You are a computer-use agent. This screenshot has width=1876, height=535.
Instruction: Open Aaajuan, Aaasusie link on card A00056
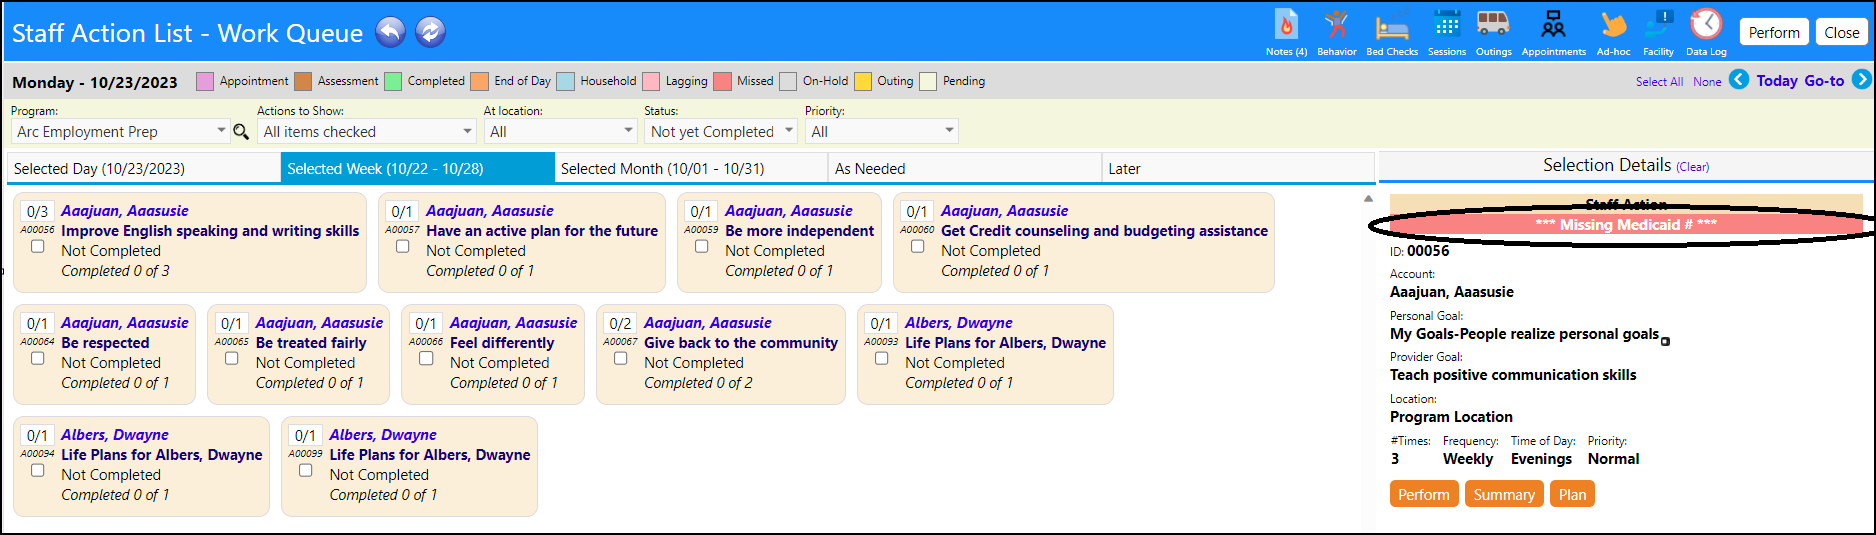(x=124, y=210)
